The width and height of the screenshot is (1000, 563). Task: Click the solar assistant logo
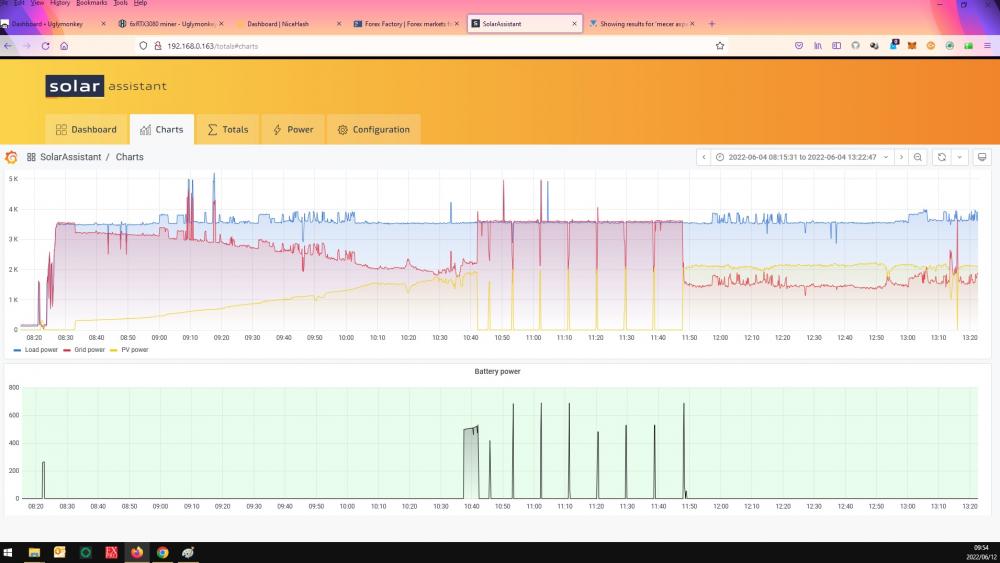click(106, 86)
